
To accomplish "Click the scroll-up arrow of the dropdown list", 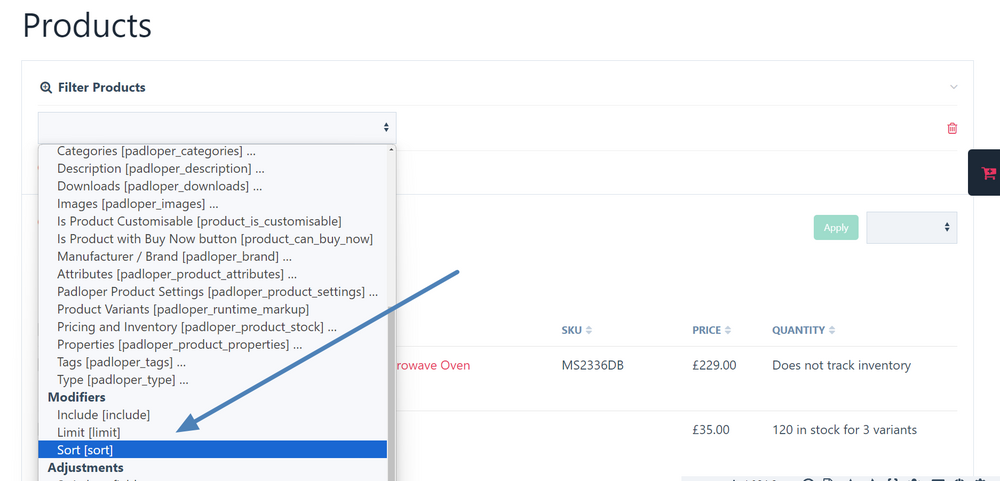I will tap(392, 151).
